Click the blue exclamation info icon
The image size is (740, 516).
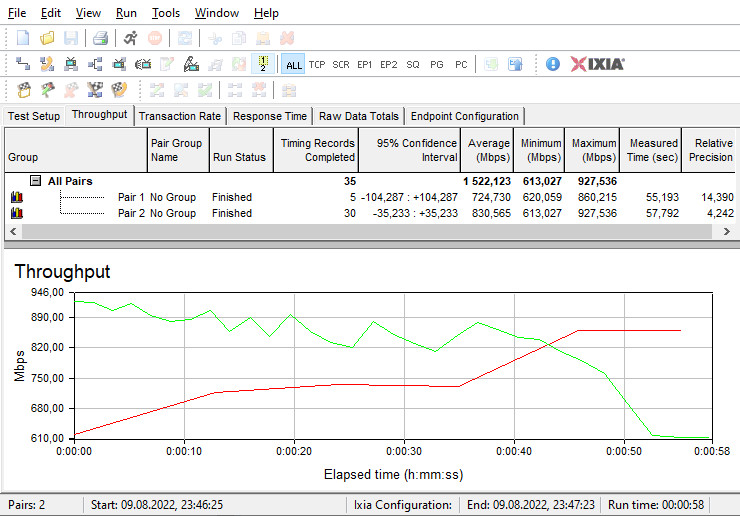(553, 64)
